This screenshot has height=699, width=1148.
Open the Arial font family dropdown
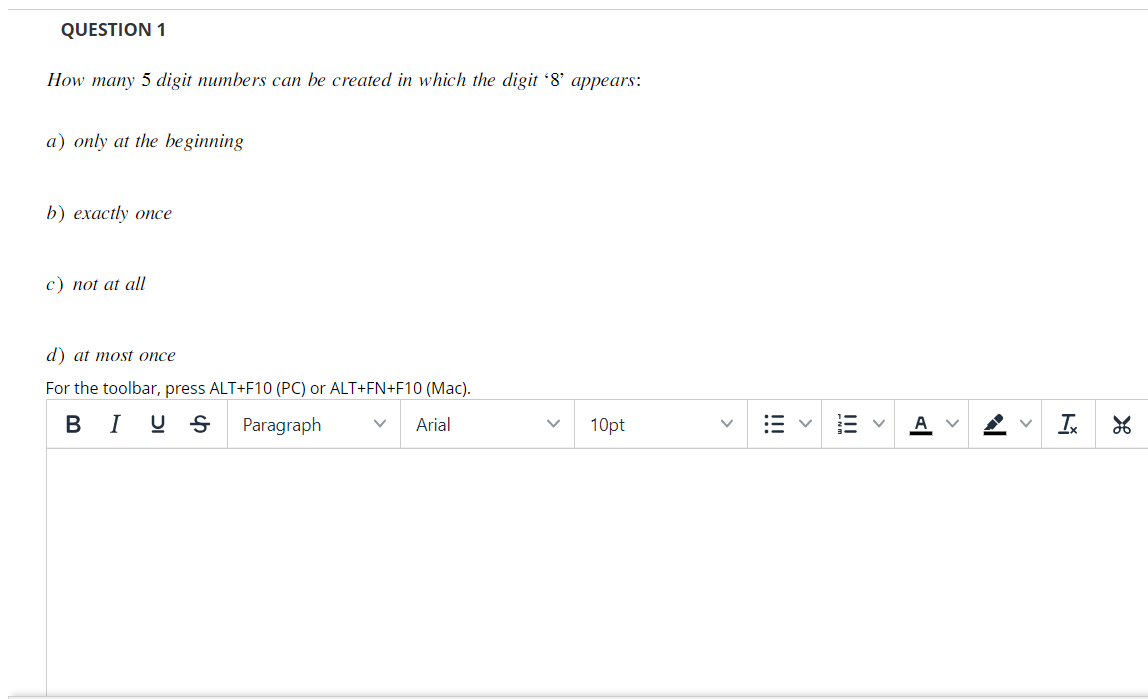tap(485, 424)
